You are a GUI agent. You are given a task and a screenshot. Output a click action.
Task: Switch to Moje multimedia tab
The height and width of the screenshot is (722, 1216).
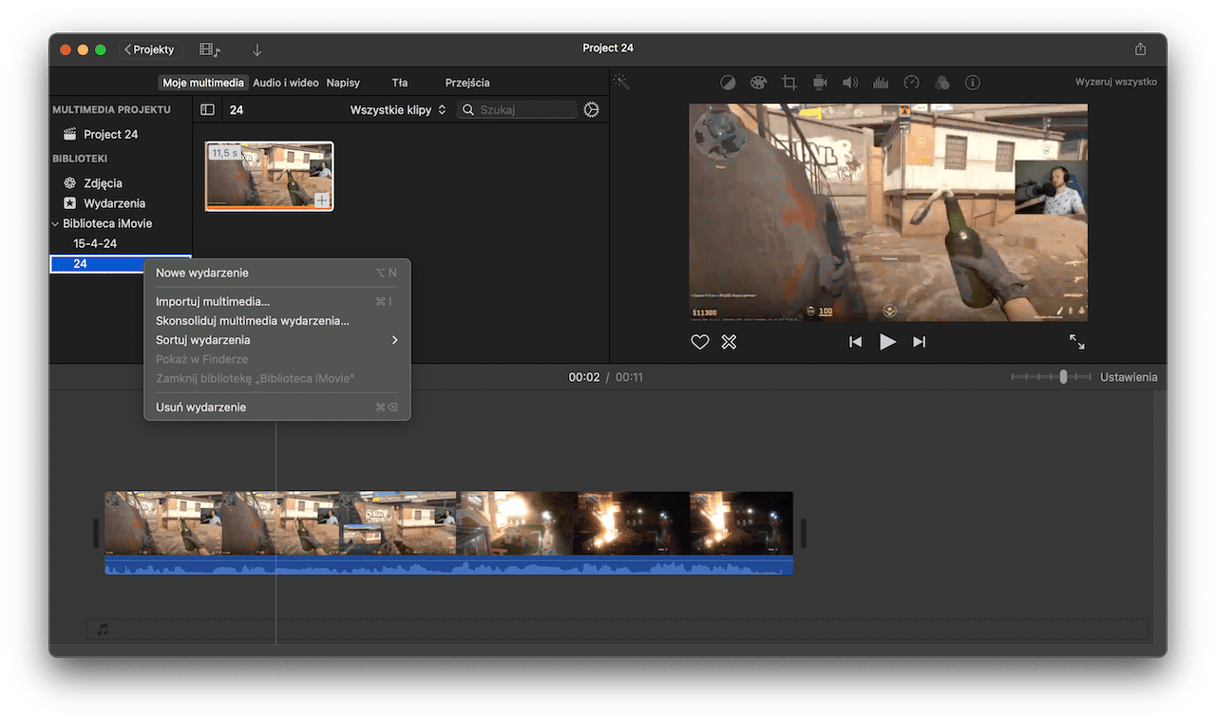204,83
